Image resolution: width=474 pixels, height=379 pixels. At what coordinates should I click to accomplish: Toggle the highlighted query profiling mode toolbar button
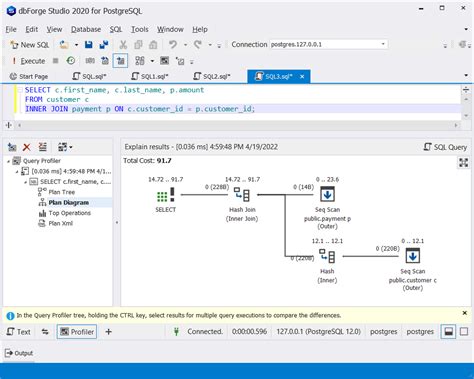pyautogui.click(x=120, y=61)
